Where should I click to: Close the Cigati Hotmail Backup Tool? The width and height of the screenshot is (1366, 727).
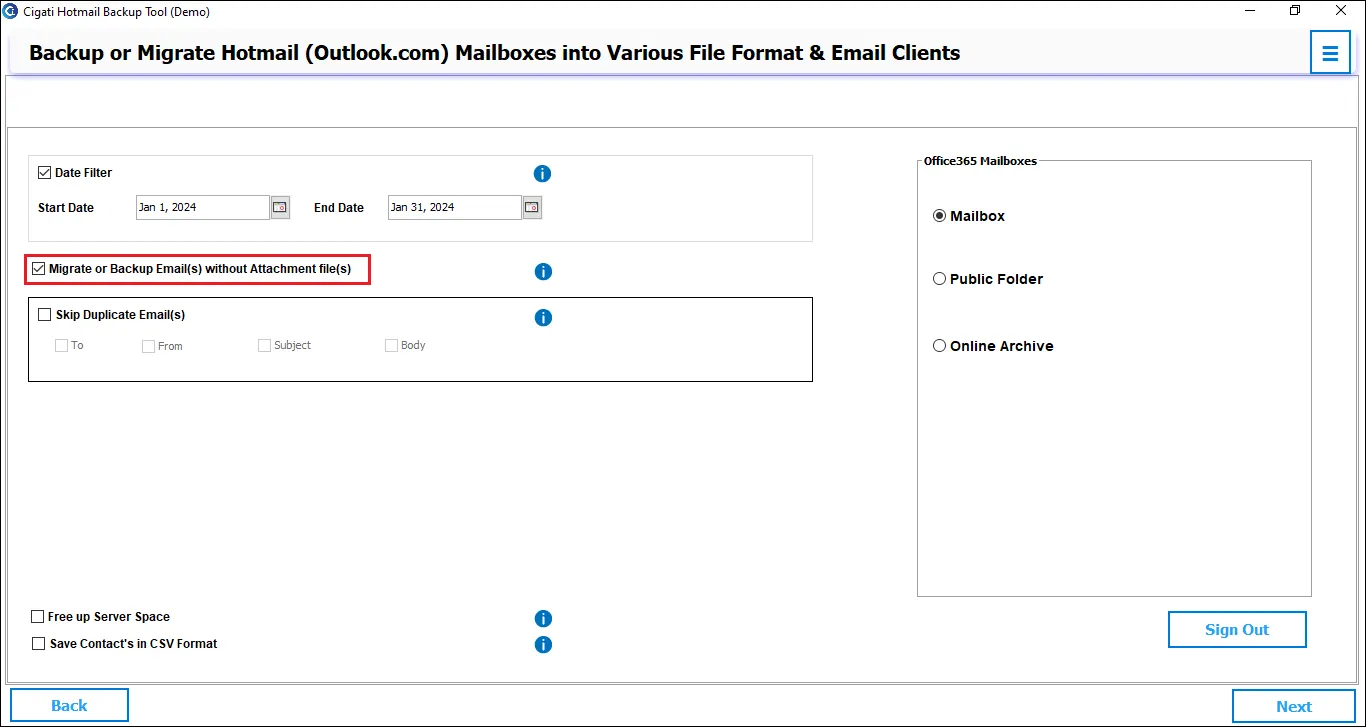coord(1342,11)
